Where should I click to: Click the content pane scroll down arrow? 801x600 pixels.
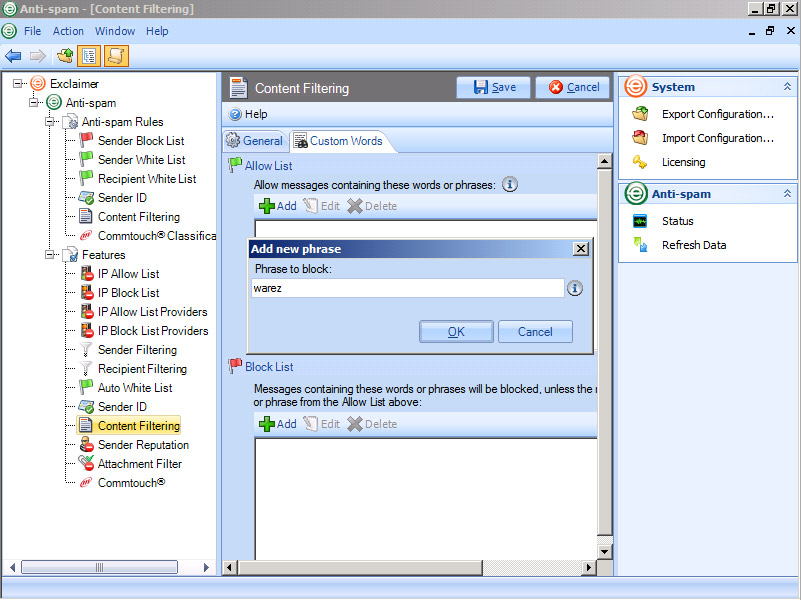click(604, 551)
